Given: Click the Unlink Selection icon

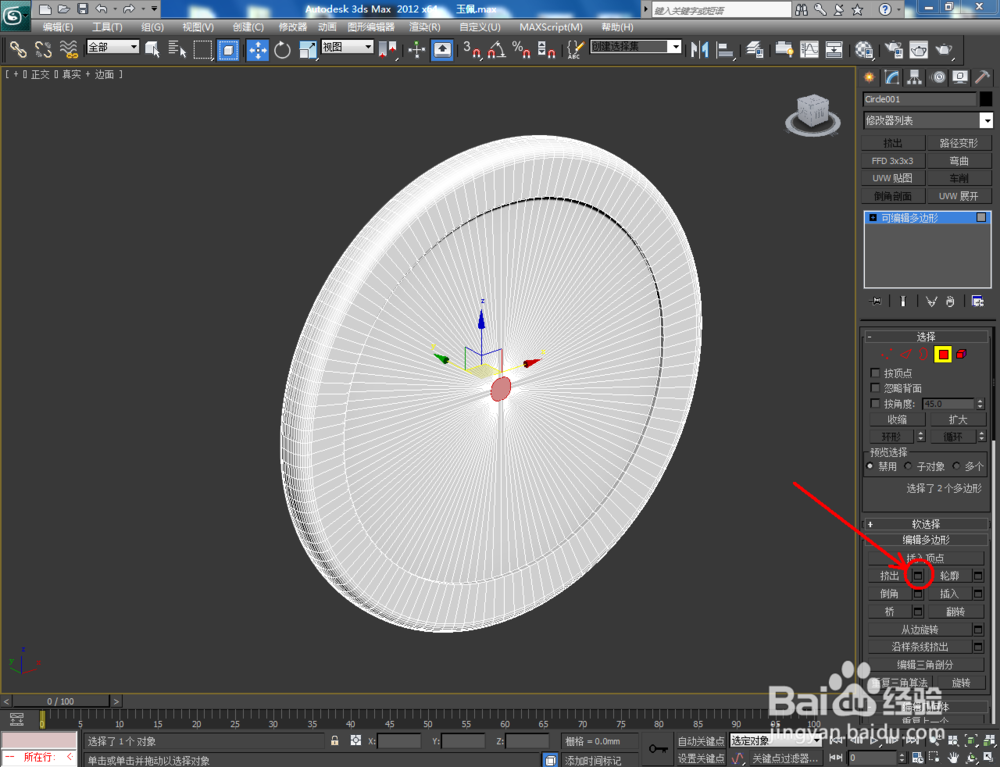Looking at the screenshot, I should (x=43, y=50).
